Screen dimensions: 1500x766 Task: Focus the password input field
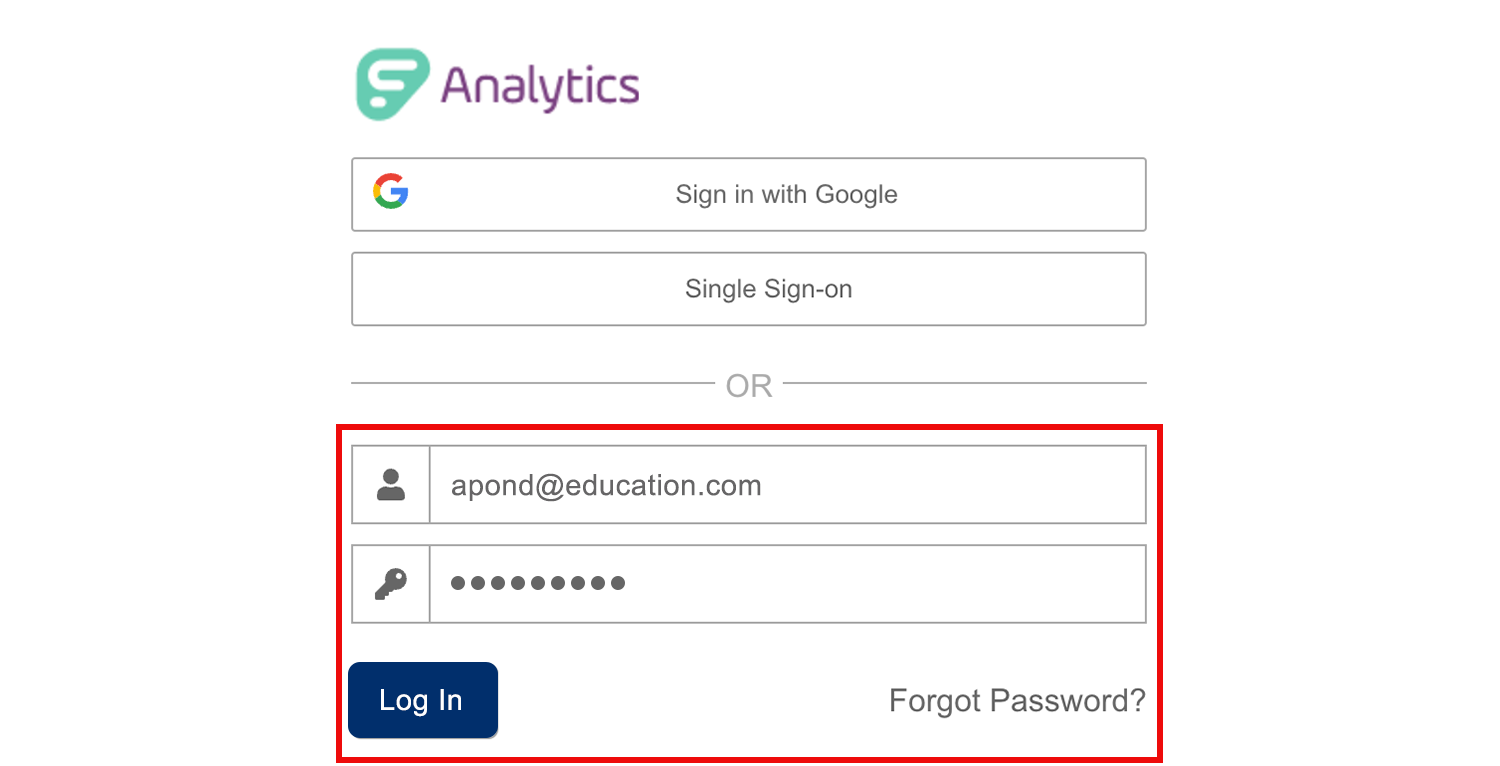pyautogui.click(x=788, y=584)
